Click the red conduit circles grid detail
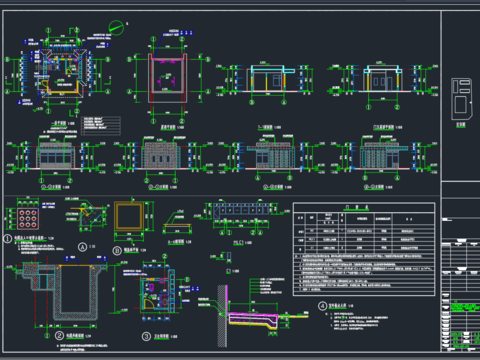Viewport: 480px width, 360px height. point(28,219)
